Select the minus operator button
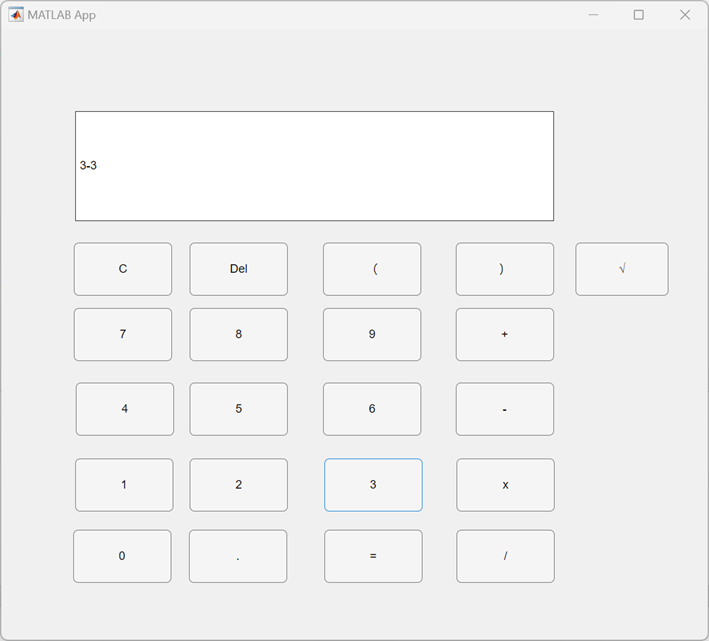 tap(505, 409)
